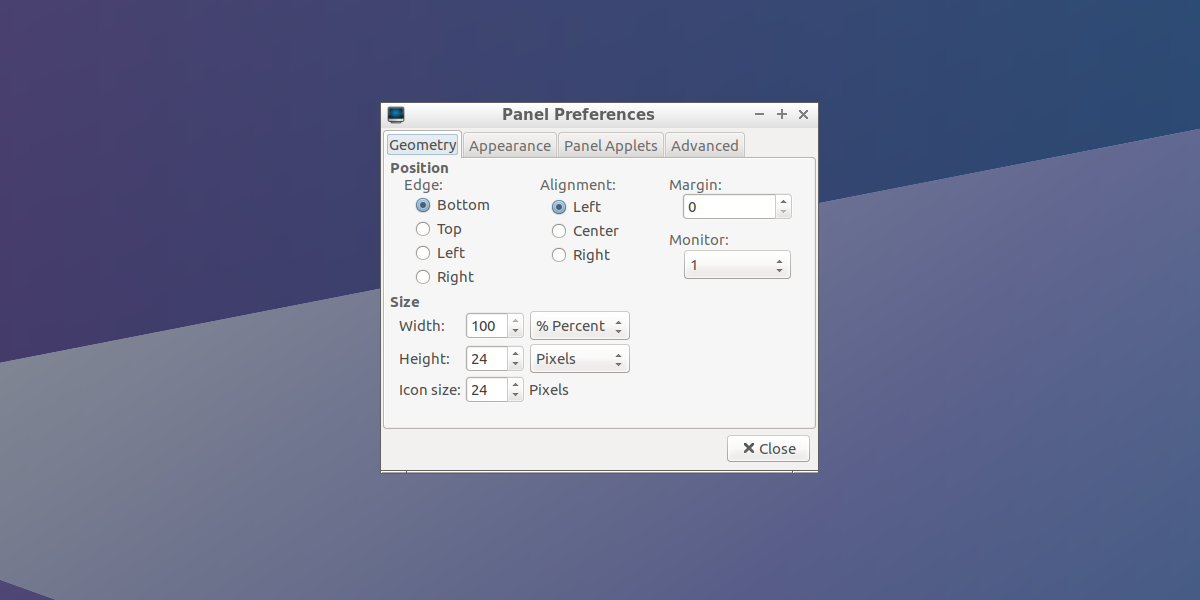Increase the Margin value

coord(783,201)
